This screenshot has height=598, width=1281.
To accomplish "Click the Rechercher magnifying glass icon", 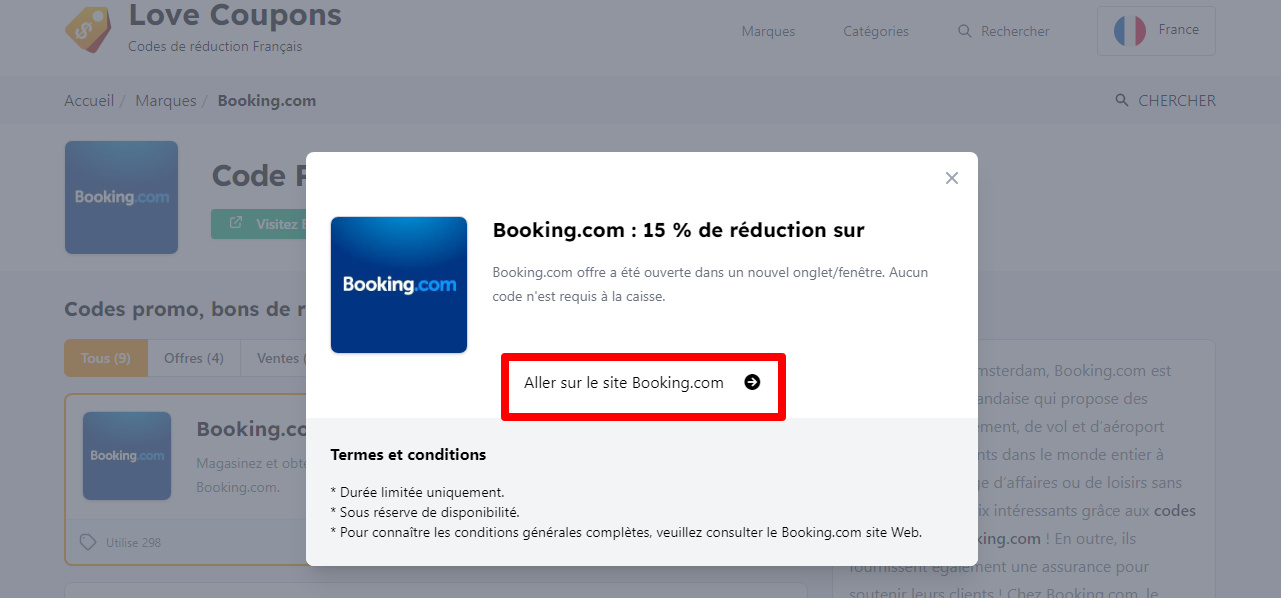I will 962,31.
